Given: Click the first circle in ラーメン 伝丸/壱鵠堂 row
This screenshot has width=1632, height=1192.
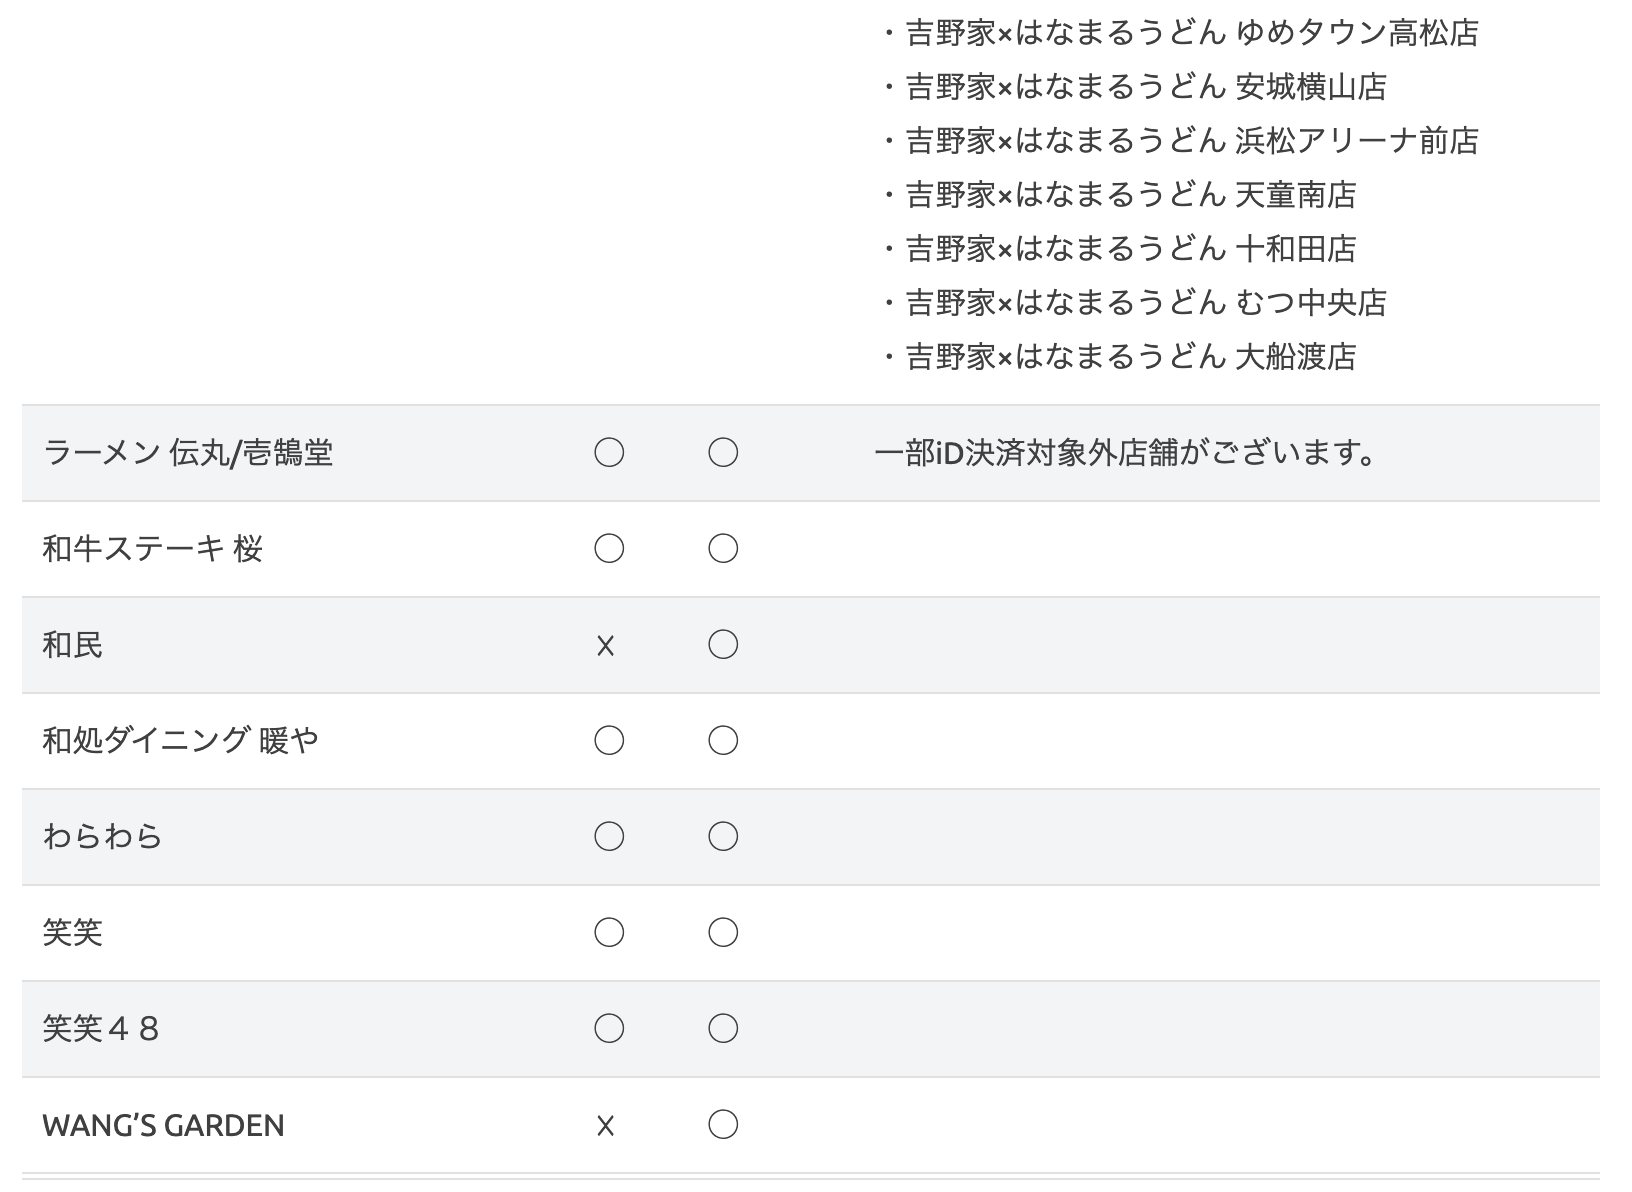Looking at the screenshot, I should click(609, 453).
